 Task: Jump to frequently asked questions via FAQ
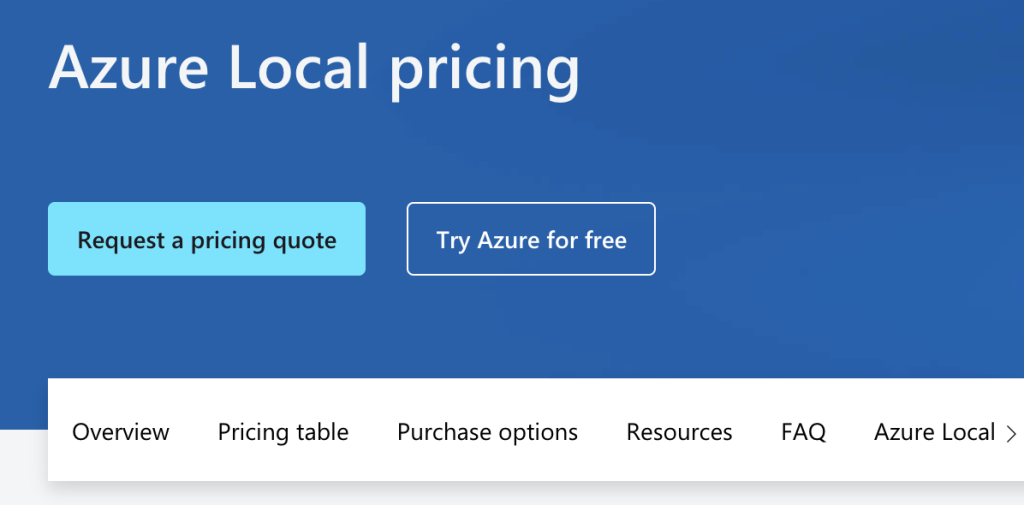coord(803,432)
